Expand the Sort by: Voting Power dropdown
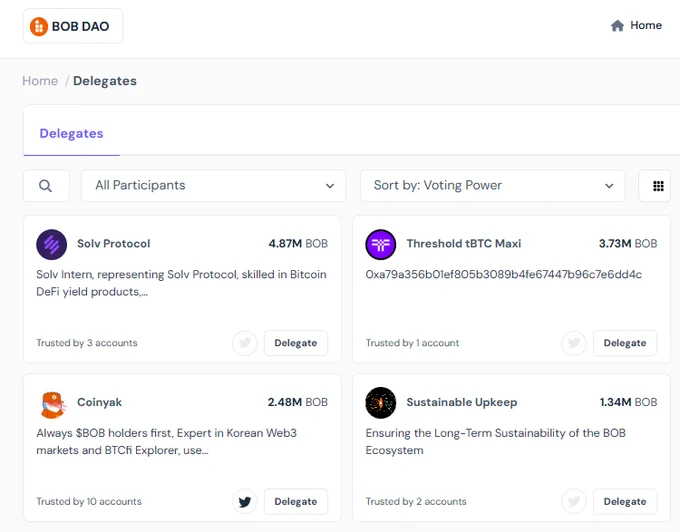Viewport: 680px width, 532px height. 493,186
